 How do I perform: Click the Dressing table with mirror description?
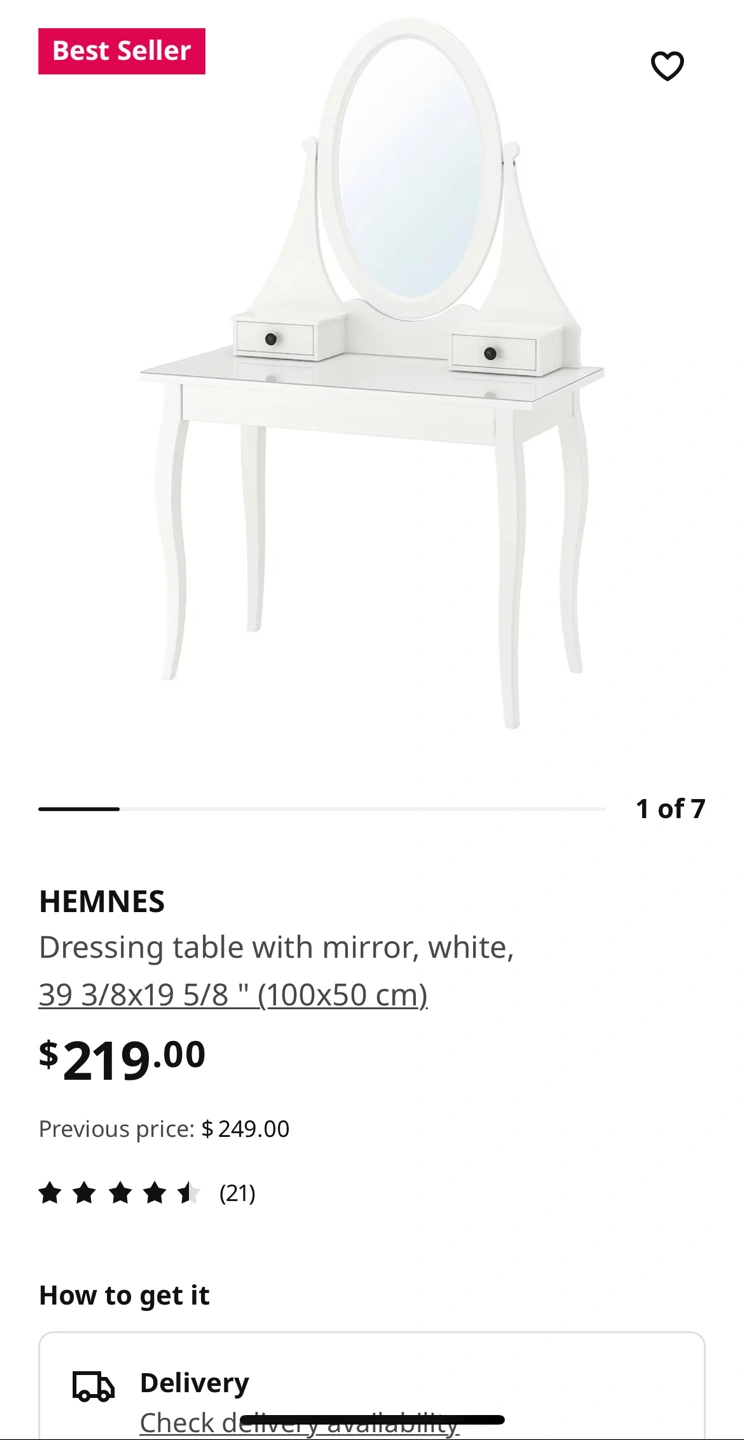click(x=276, y=946)
